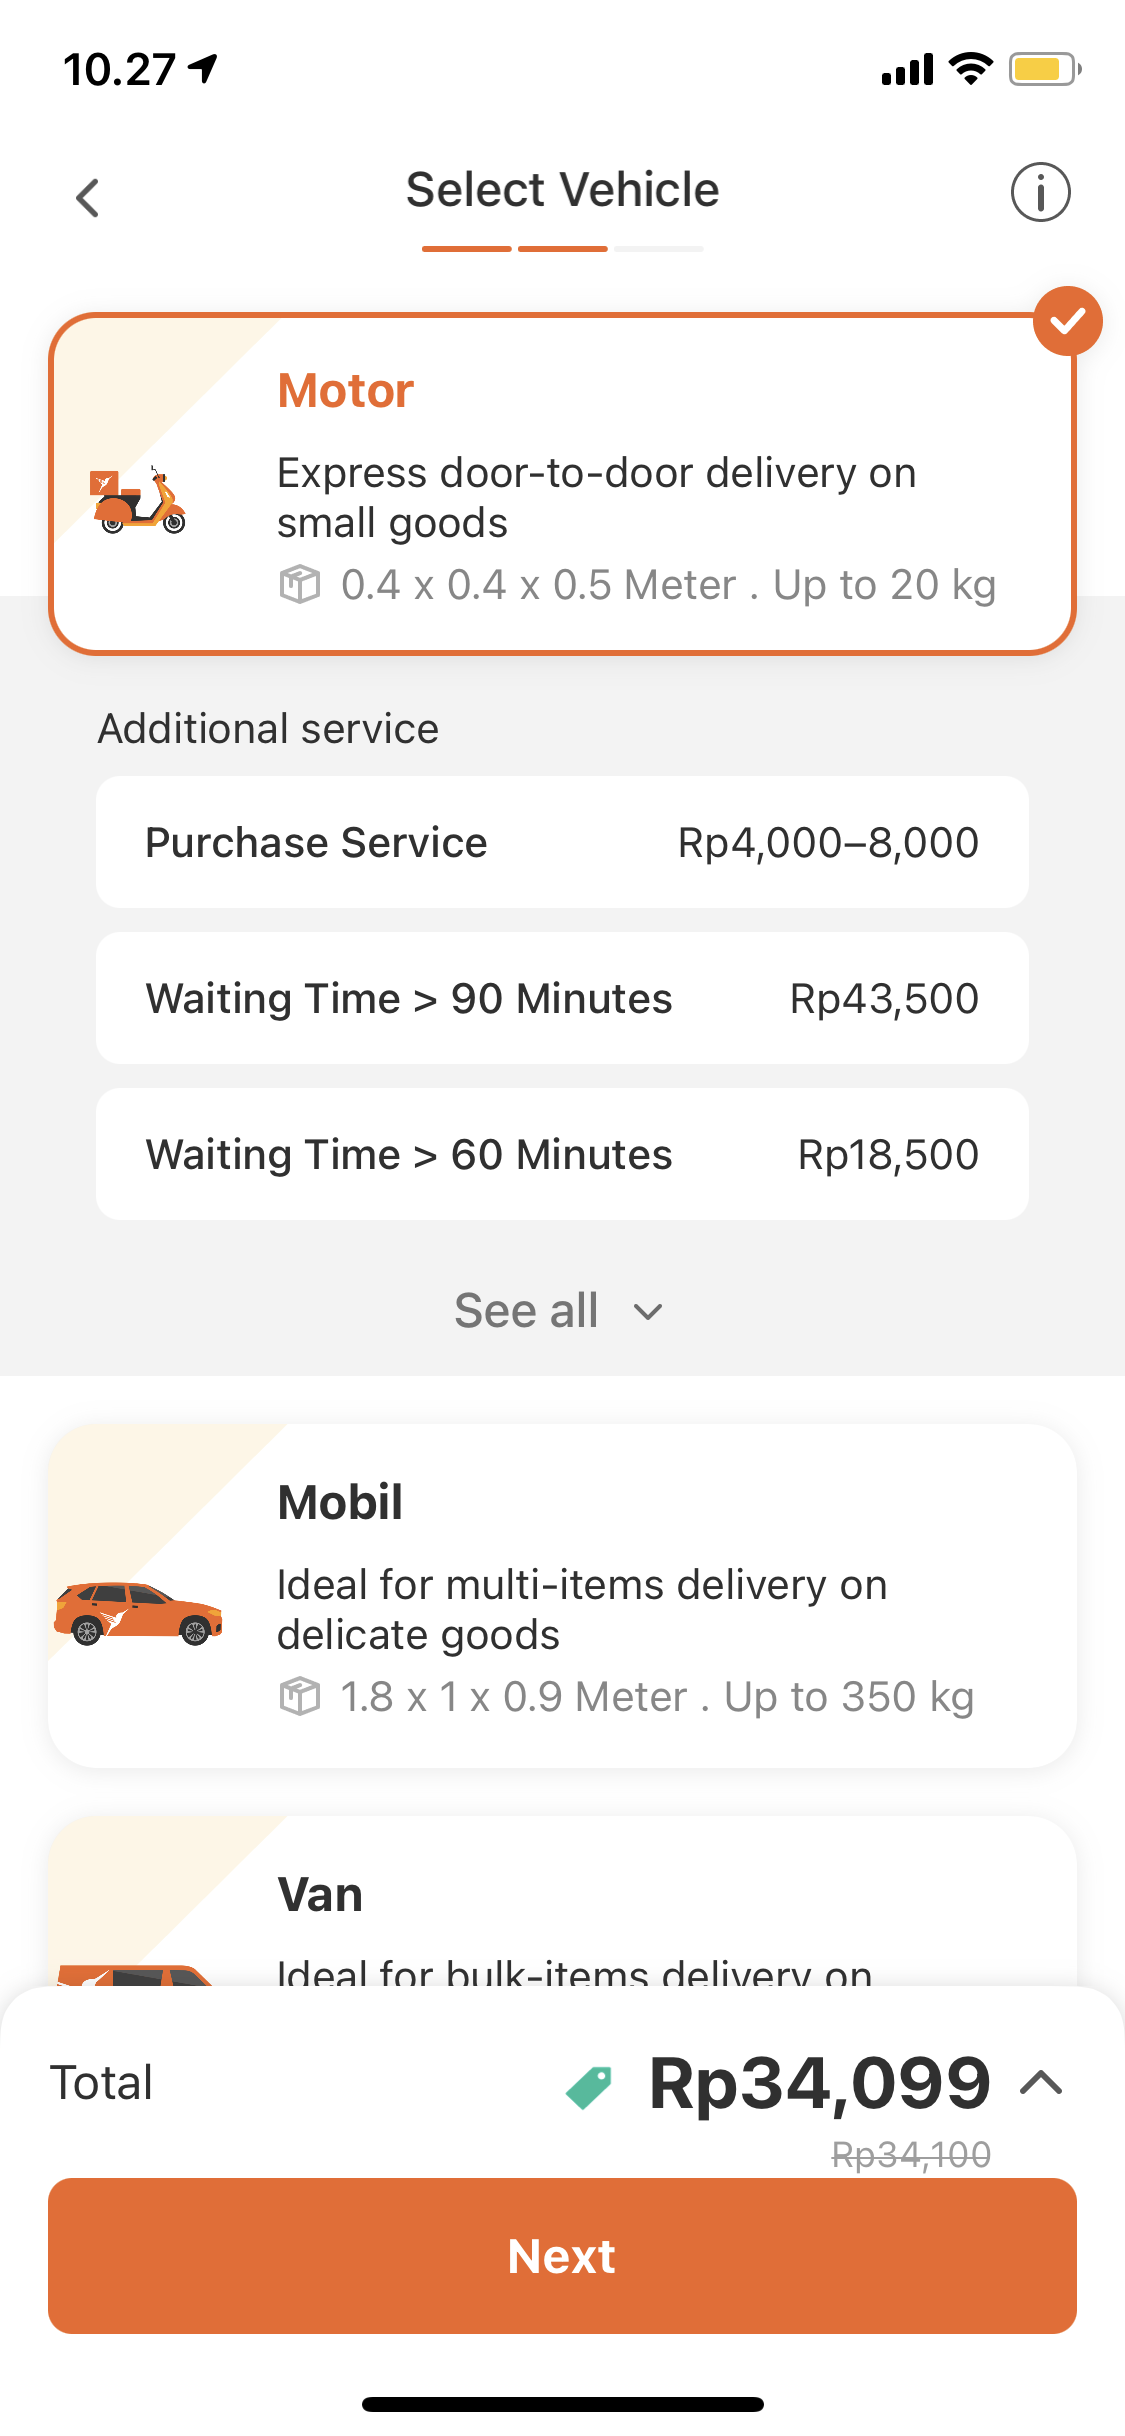This screenshot has height=2436, width=1125.
Task: Toggle the Purchase Service add-on
Action: point(562,842)
